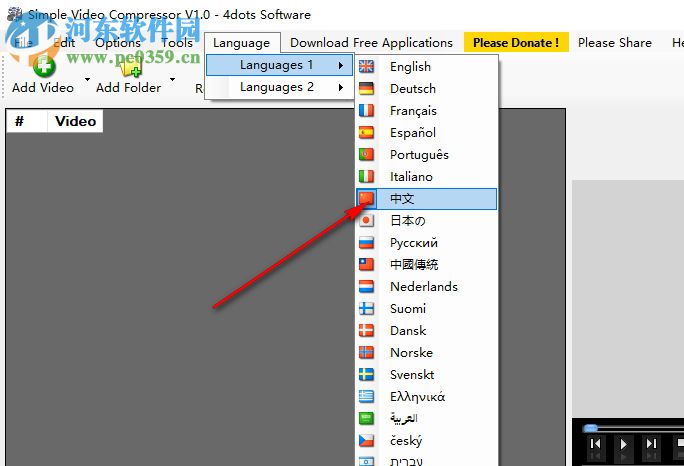Click the Greek flag icon
The image size is (684, 466).
click(366, 396)
